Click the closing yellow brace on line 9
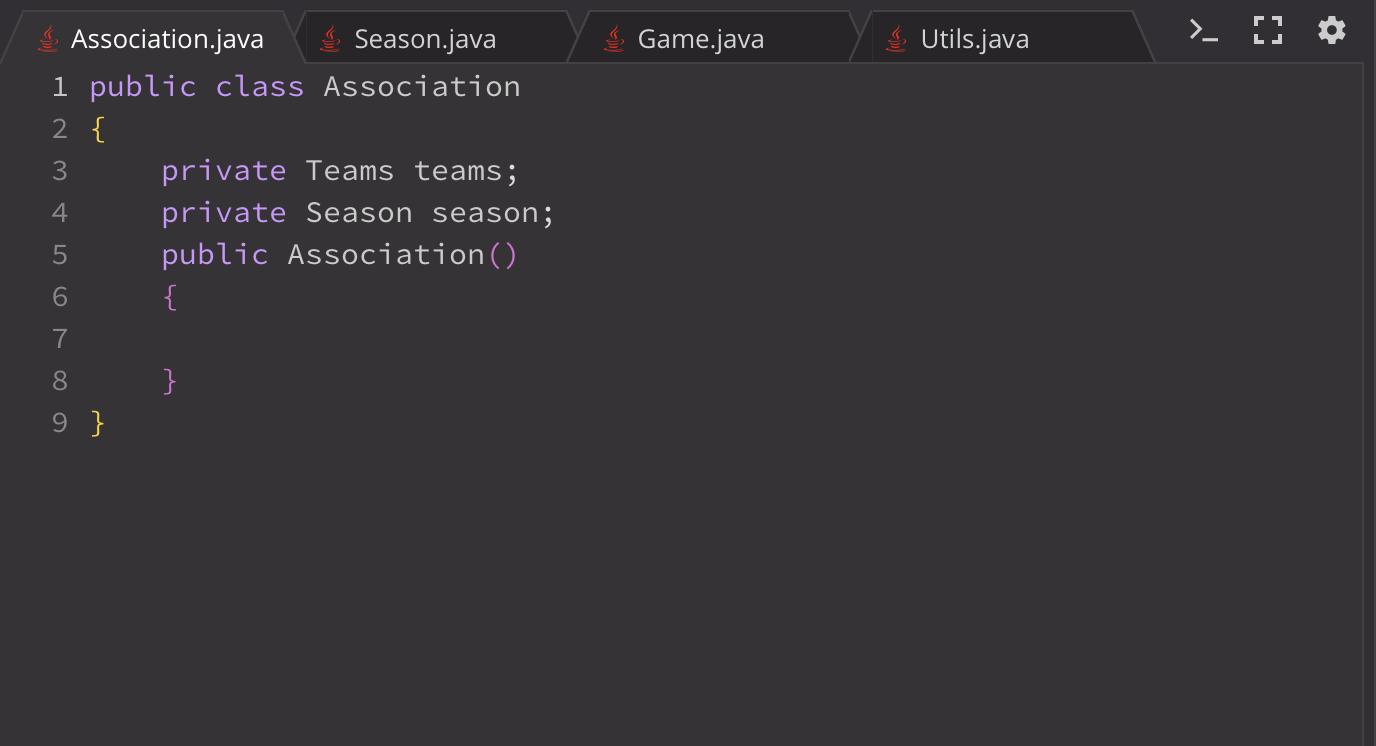 (x=97, y=423)
